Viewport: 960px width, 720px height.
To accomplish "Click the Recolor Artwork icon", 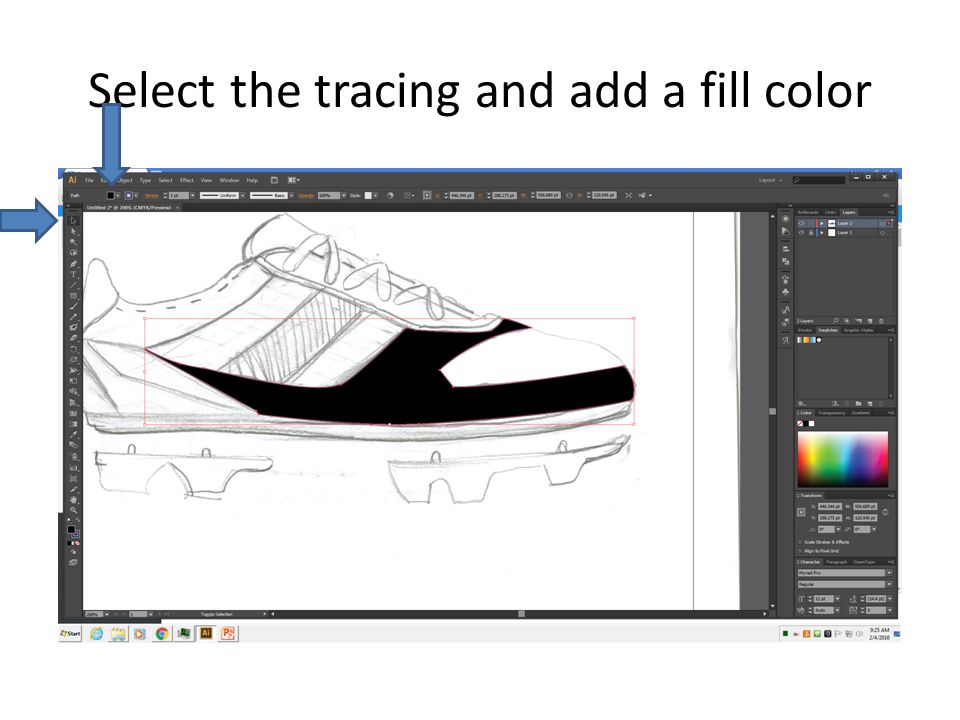I will 390,195.
